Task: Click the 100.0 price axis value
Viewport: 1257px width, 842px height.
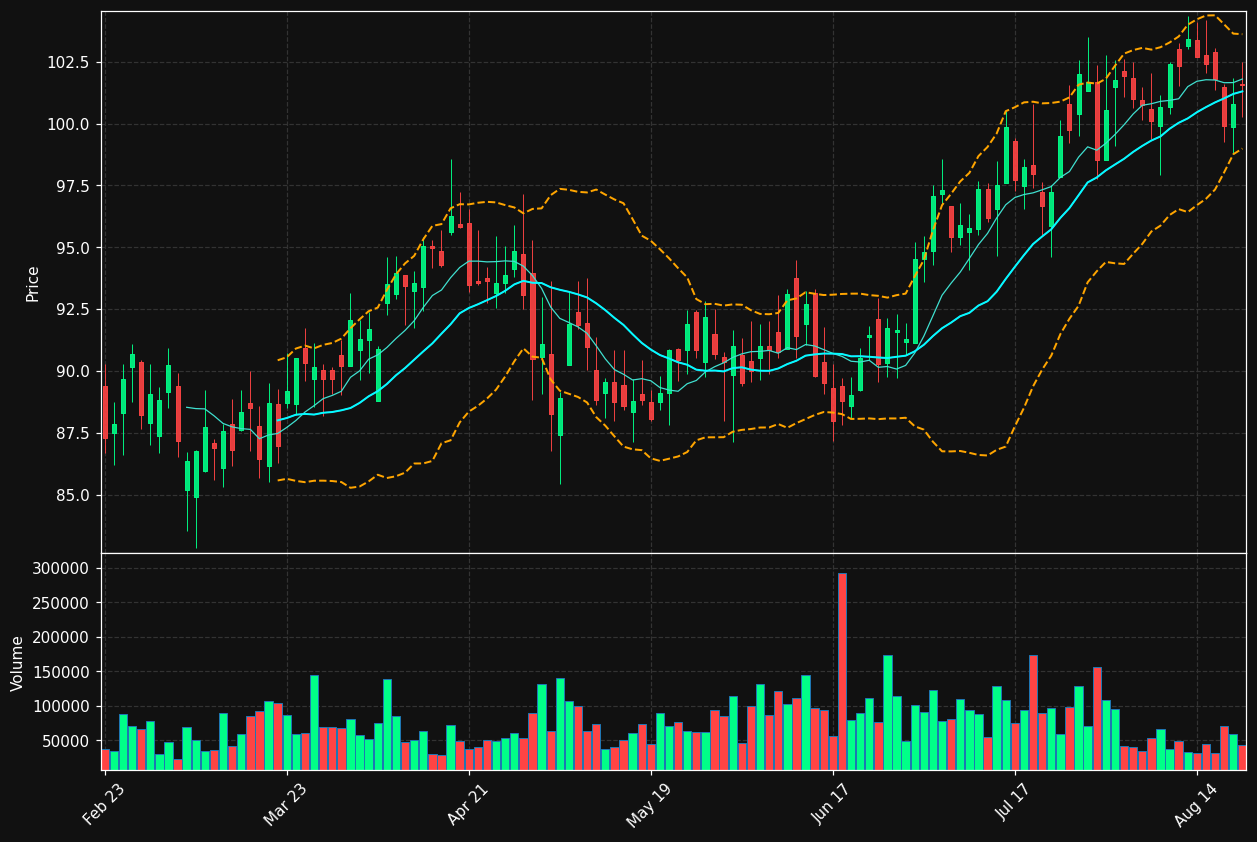Action: click(70, 125)
